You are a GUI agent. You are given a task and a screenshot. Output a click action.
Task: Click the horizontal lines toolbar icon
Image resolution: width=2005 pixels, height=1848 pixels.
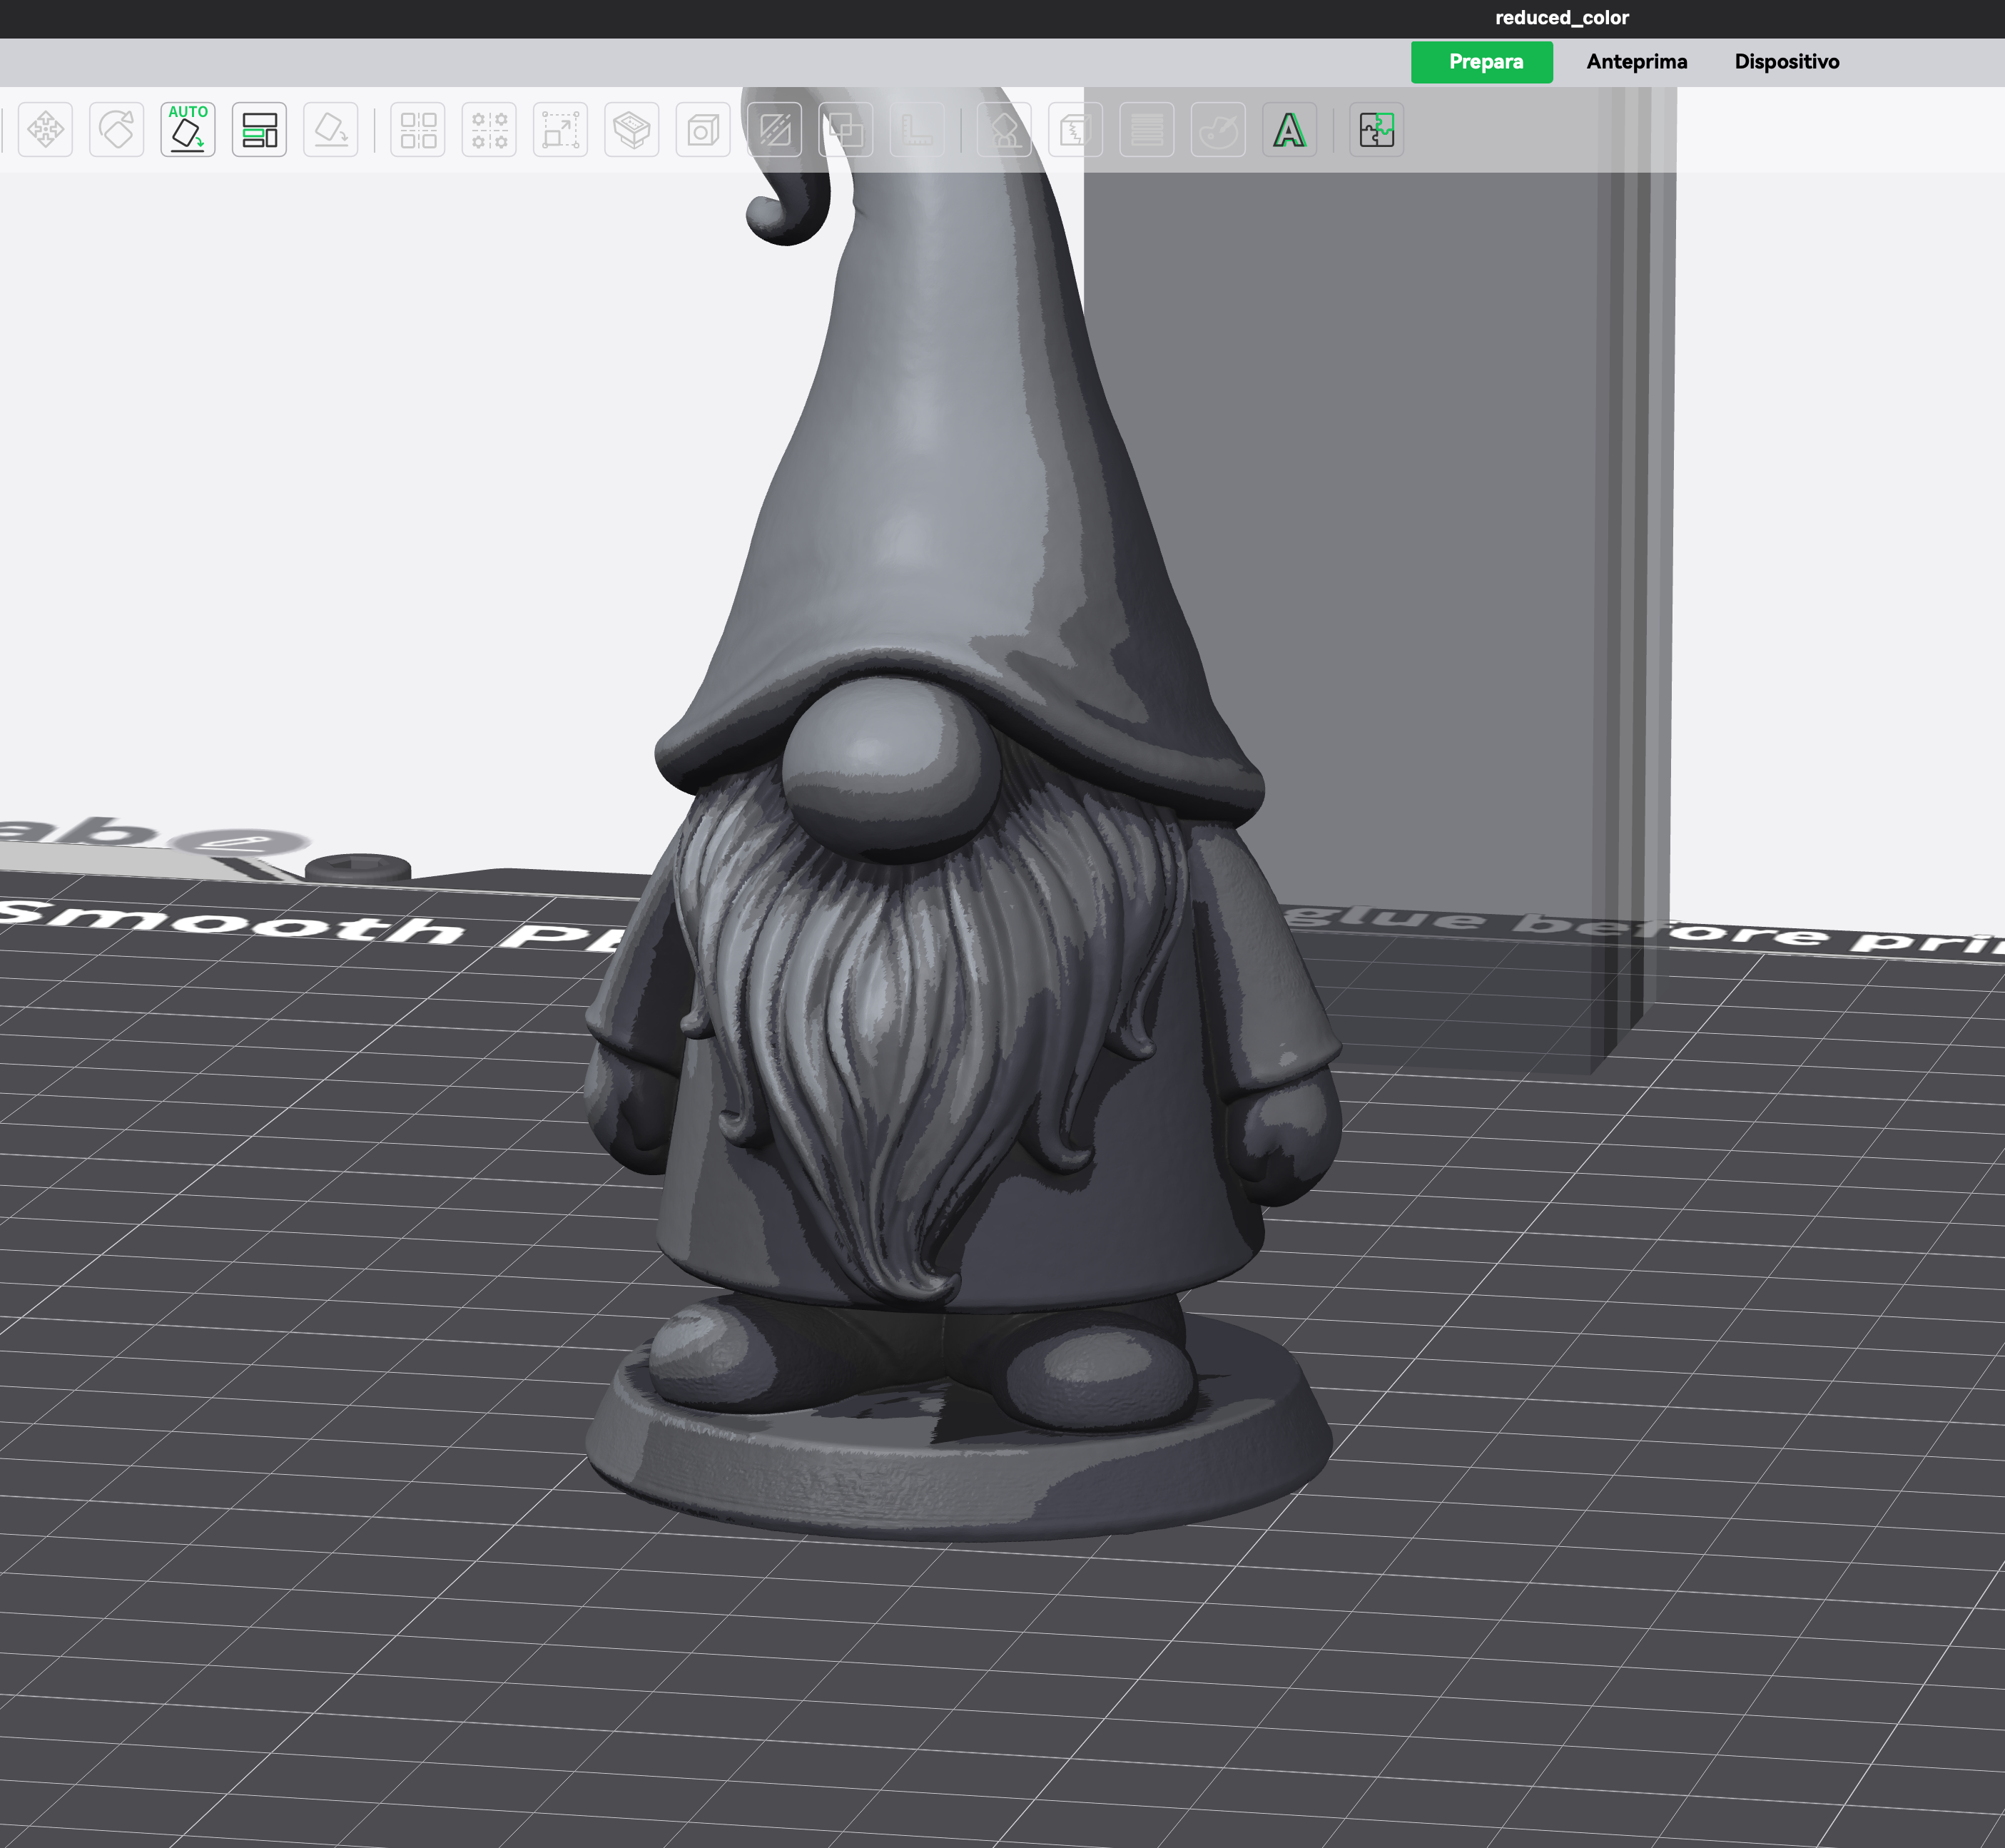pos(1147,129)
